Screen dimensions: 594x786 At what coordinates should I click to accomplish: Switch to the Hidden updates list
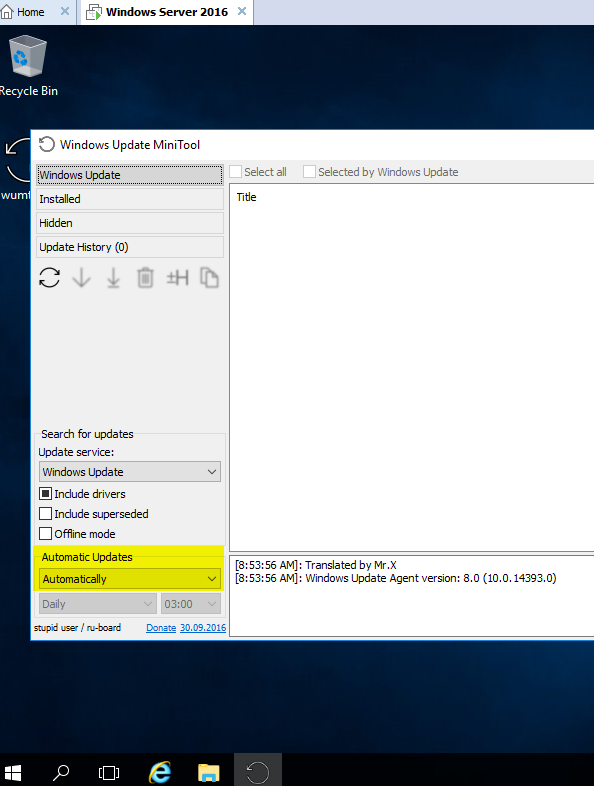coord(130,223)
